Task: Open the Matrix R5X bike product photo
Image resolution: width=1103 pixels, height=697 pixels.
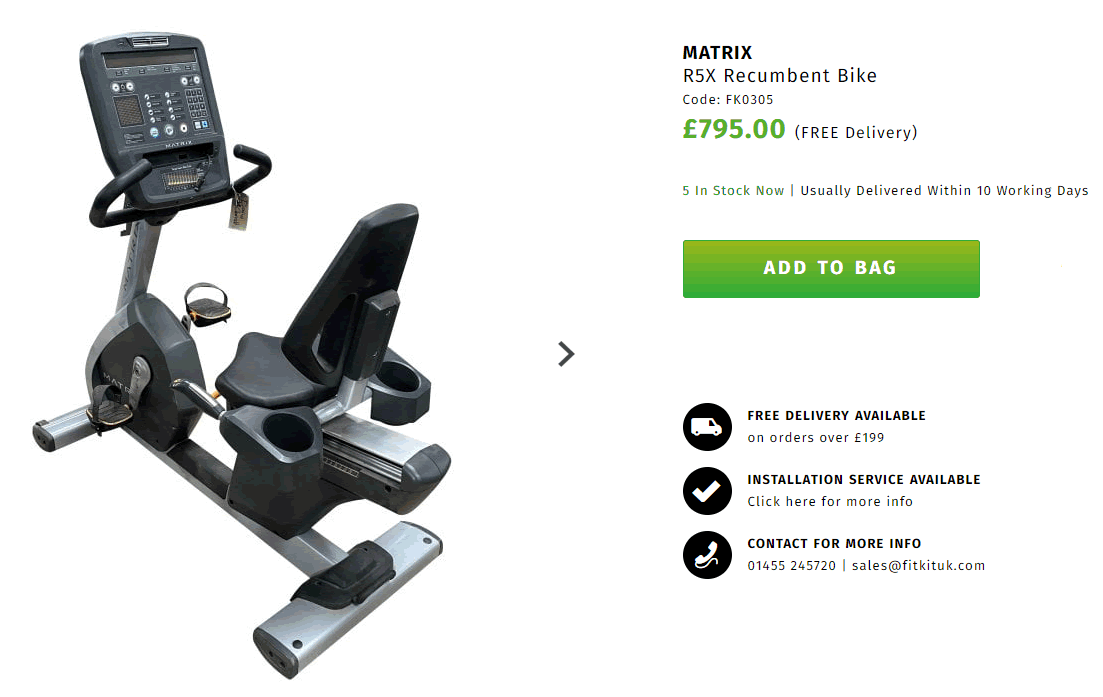Action: (243, 355)
